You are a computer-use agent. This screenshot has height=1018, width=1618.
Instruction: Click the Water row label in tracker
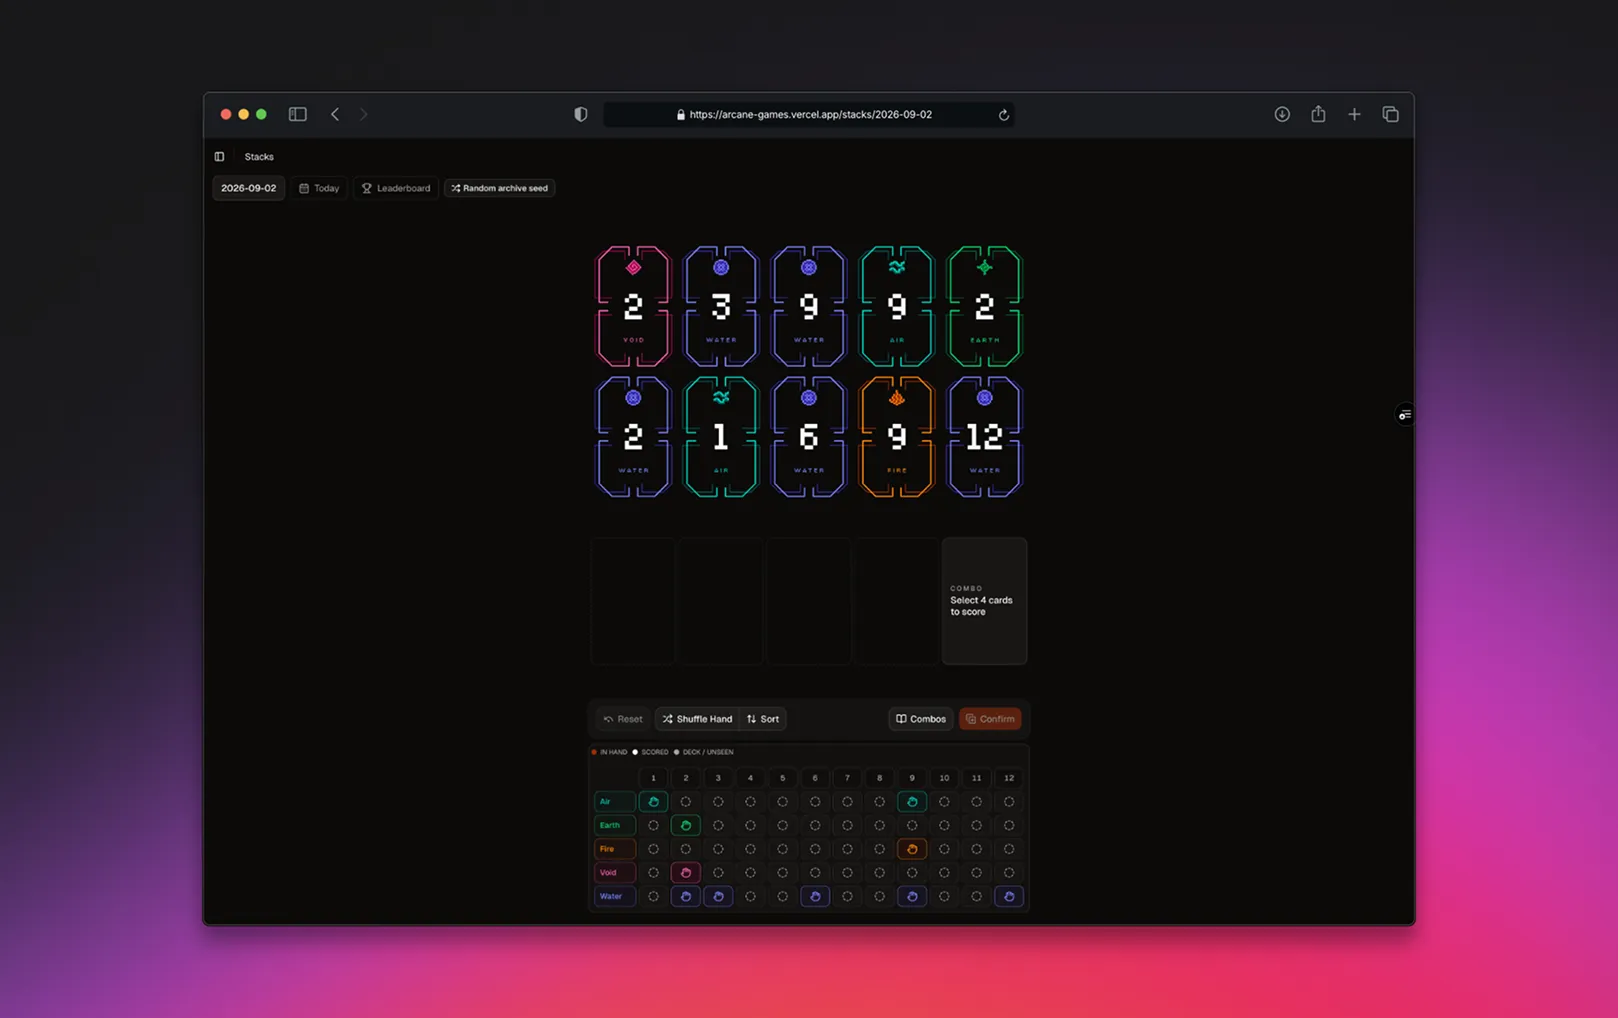click(x=614, y=897)
